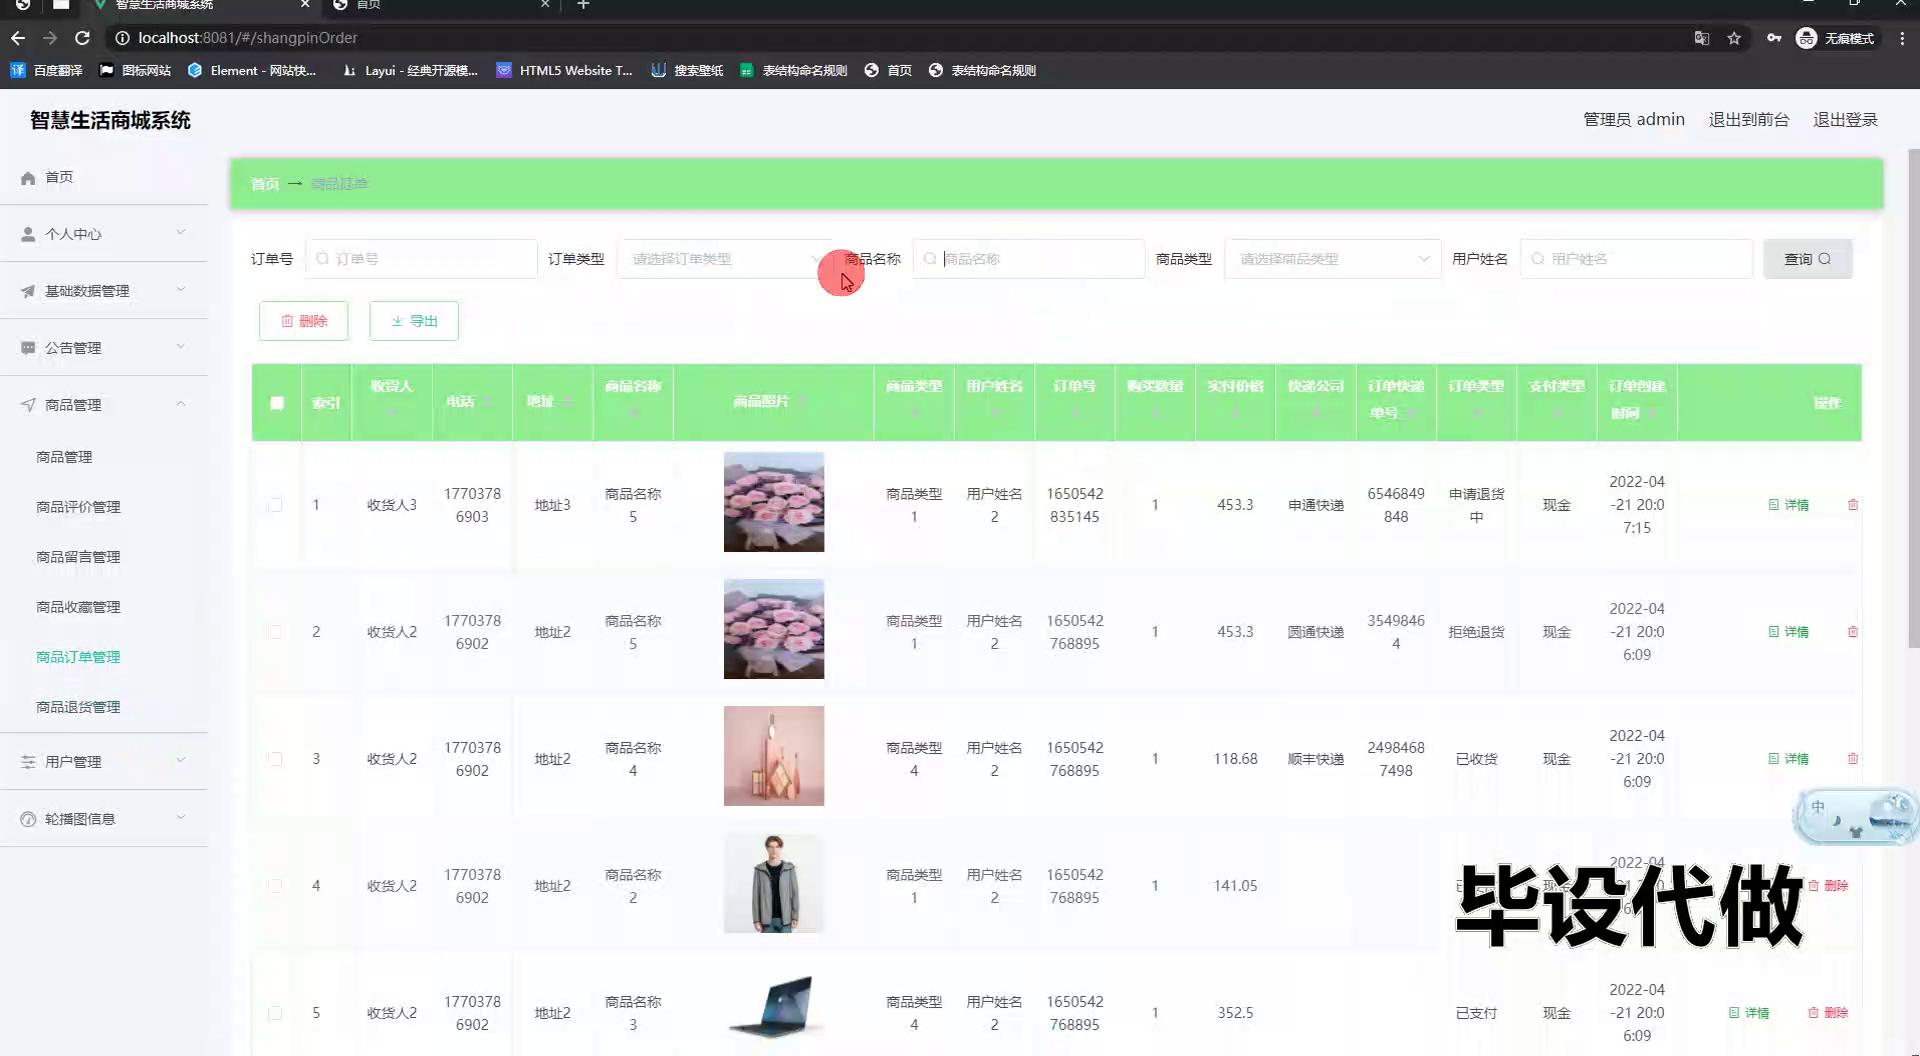This screenshot has width=1920, height=1056.
Task: Click red trash icon in row 3
Action: (x=1852, y=759)
